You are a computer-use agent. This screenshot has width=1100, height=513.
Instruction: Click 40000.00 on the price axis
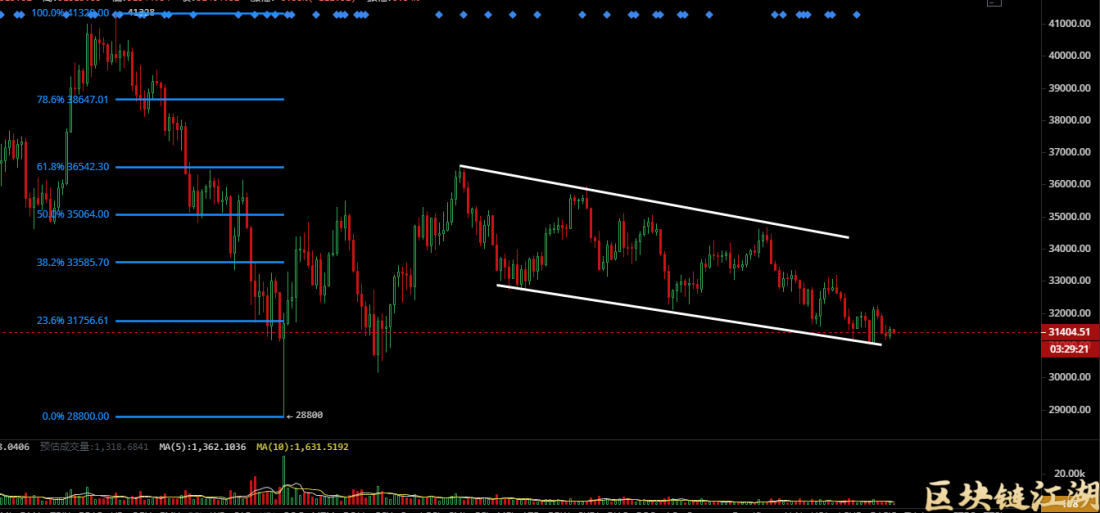[x=1069, y=56]
